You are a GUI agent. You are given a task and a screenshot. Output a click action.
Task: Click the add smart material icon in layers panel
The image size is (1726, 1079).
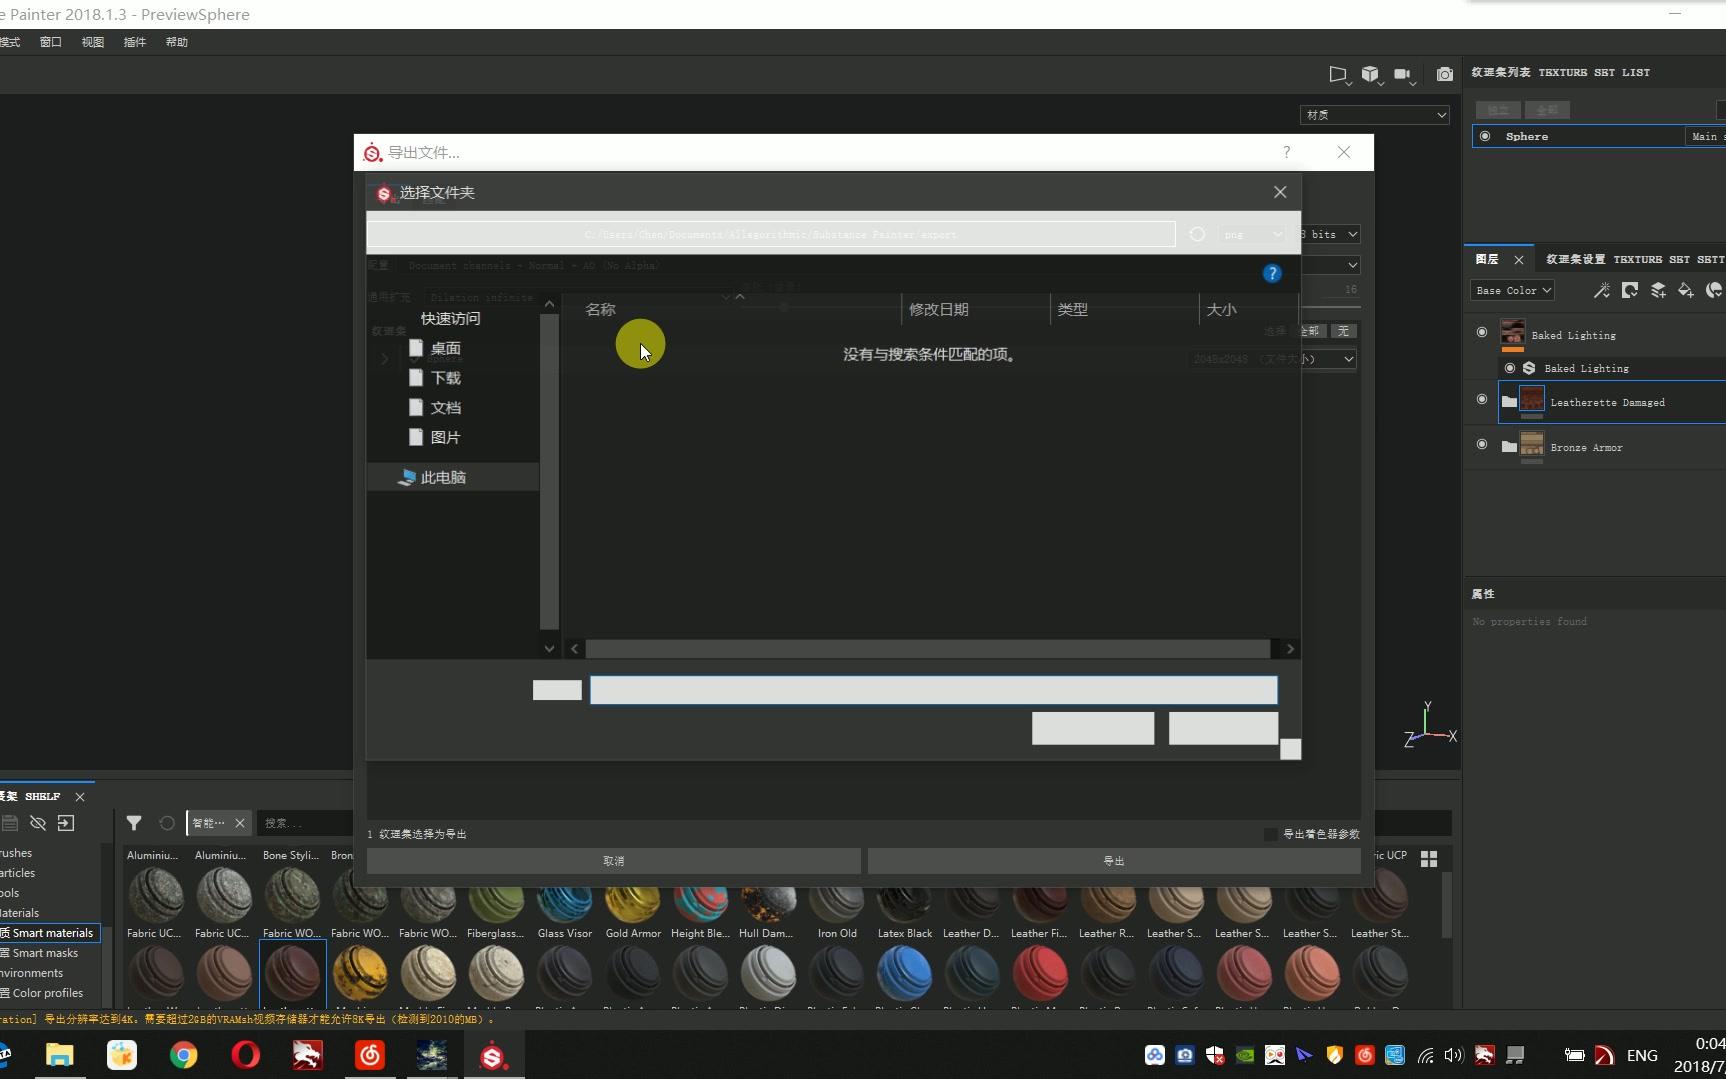click(x=1714, y=290)
